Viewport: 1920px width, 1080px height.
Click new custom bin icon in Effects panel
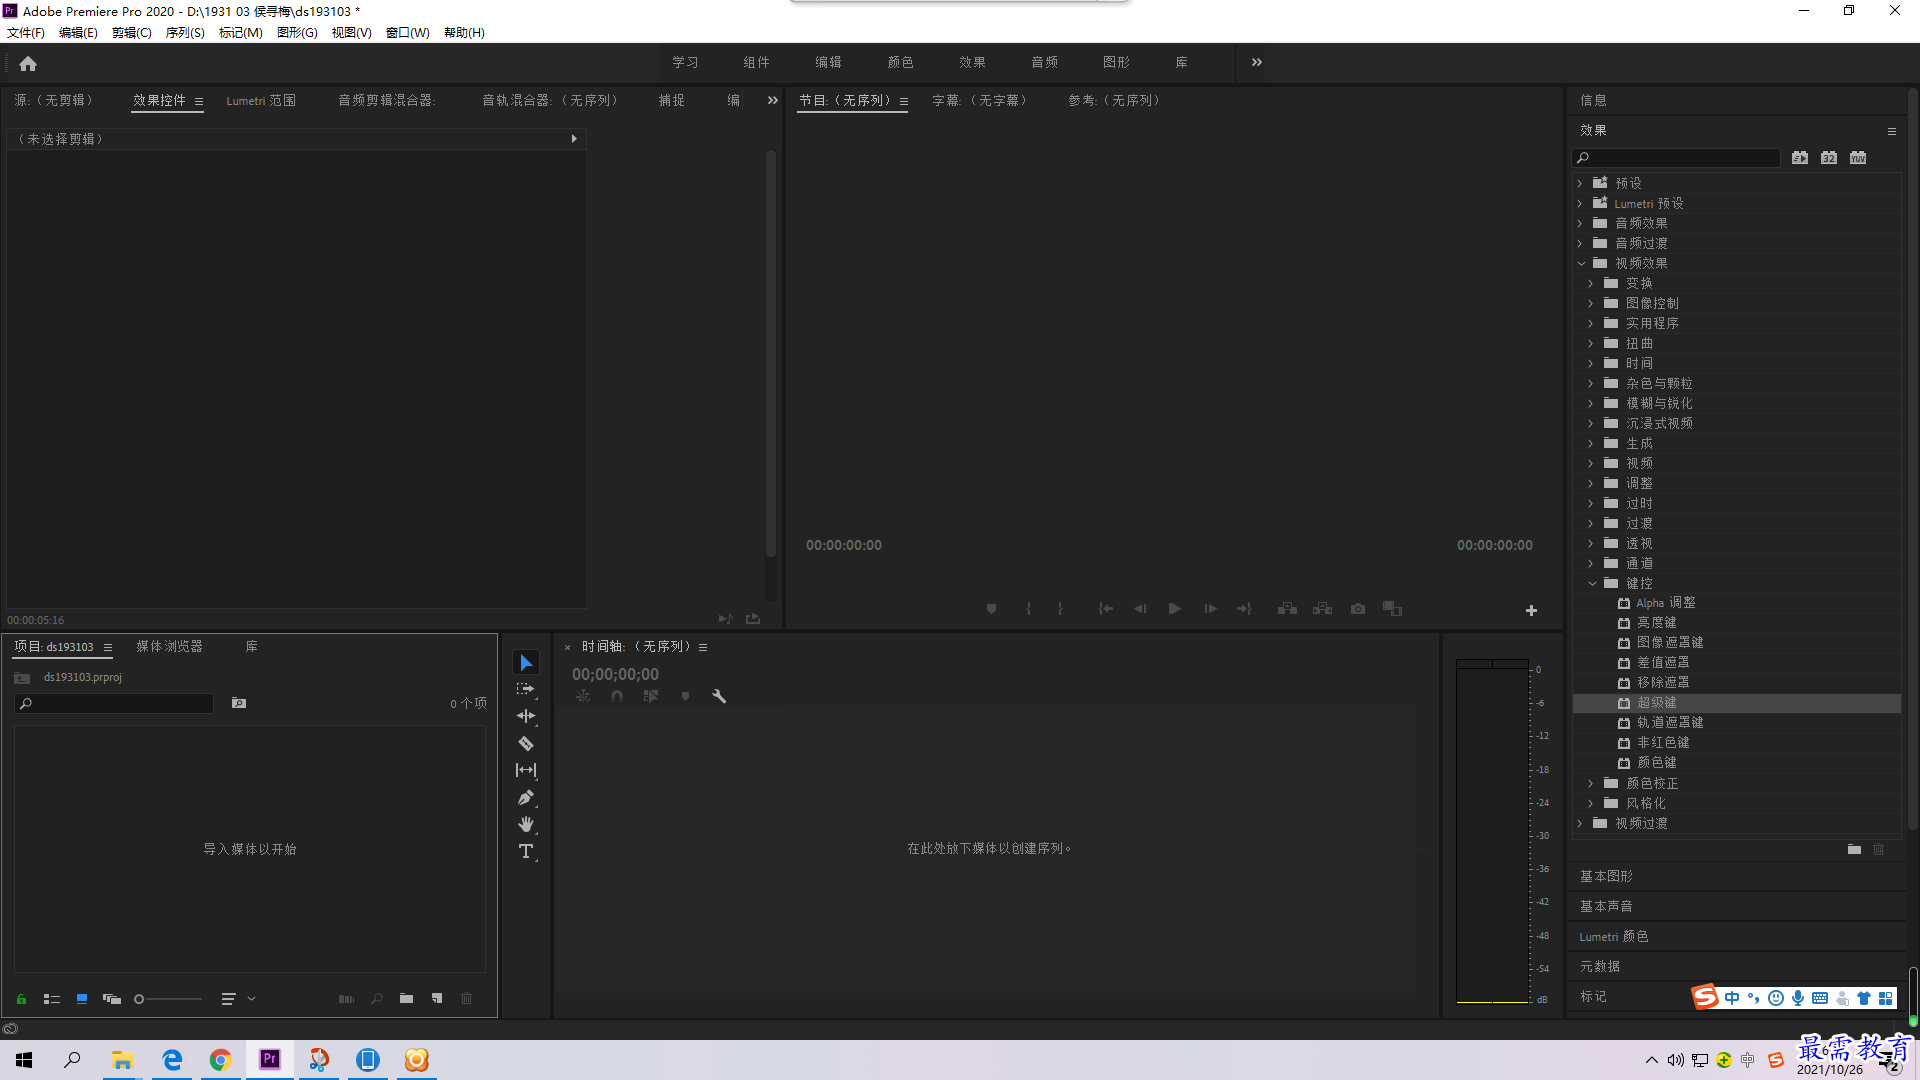[1854, 849]
